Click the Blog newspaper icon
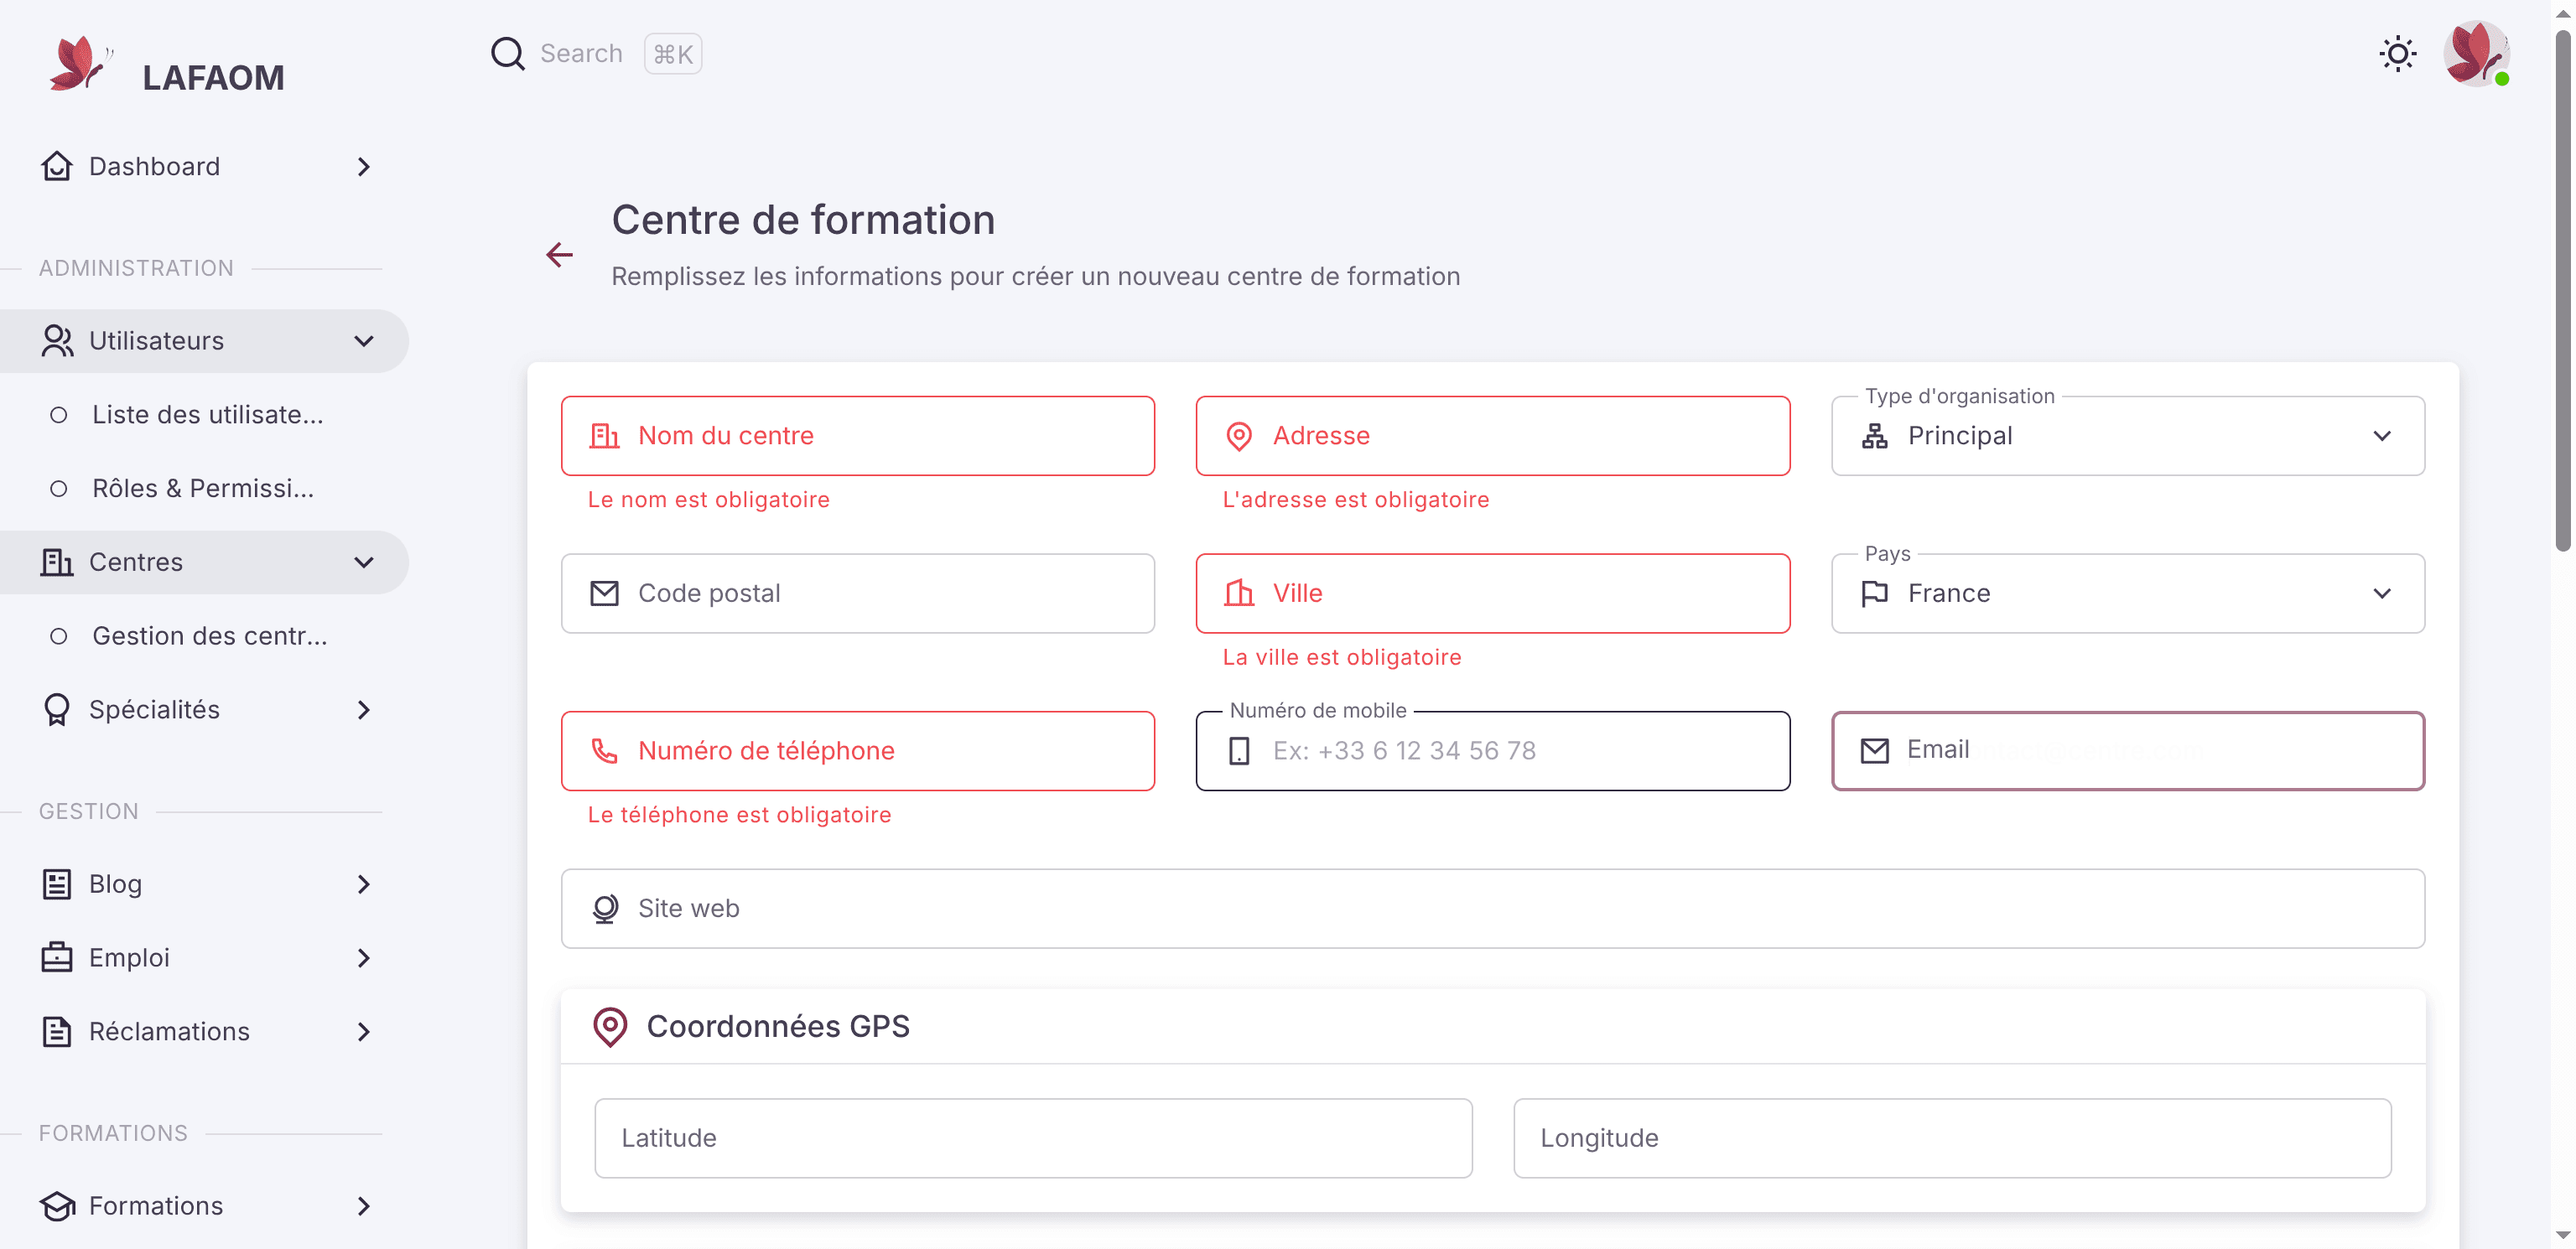This screenshot has width=2576, height=1249. pyautogui.click(x=57, y=884)
